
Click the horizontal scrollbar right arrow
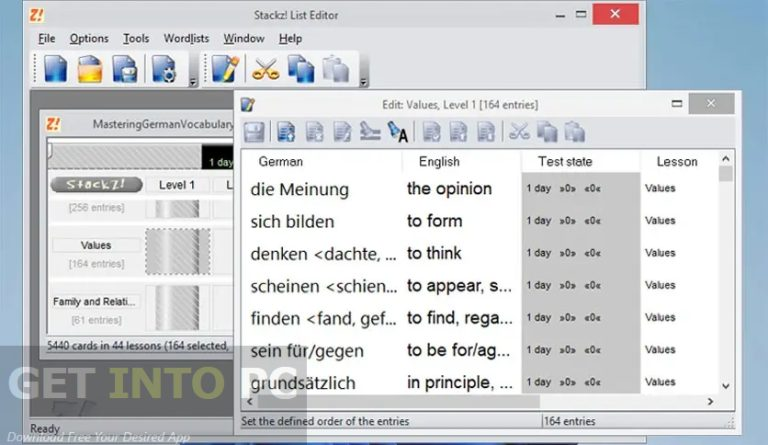710,402
